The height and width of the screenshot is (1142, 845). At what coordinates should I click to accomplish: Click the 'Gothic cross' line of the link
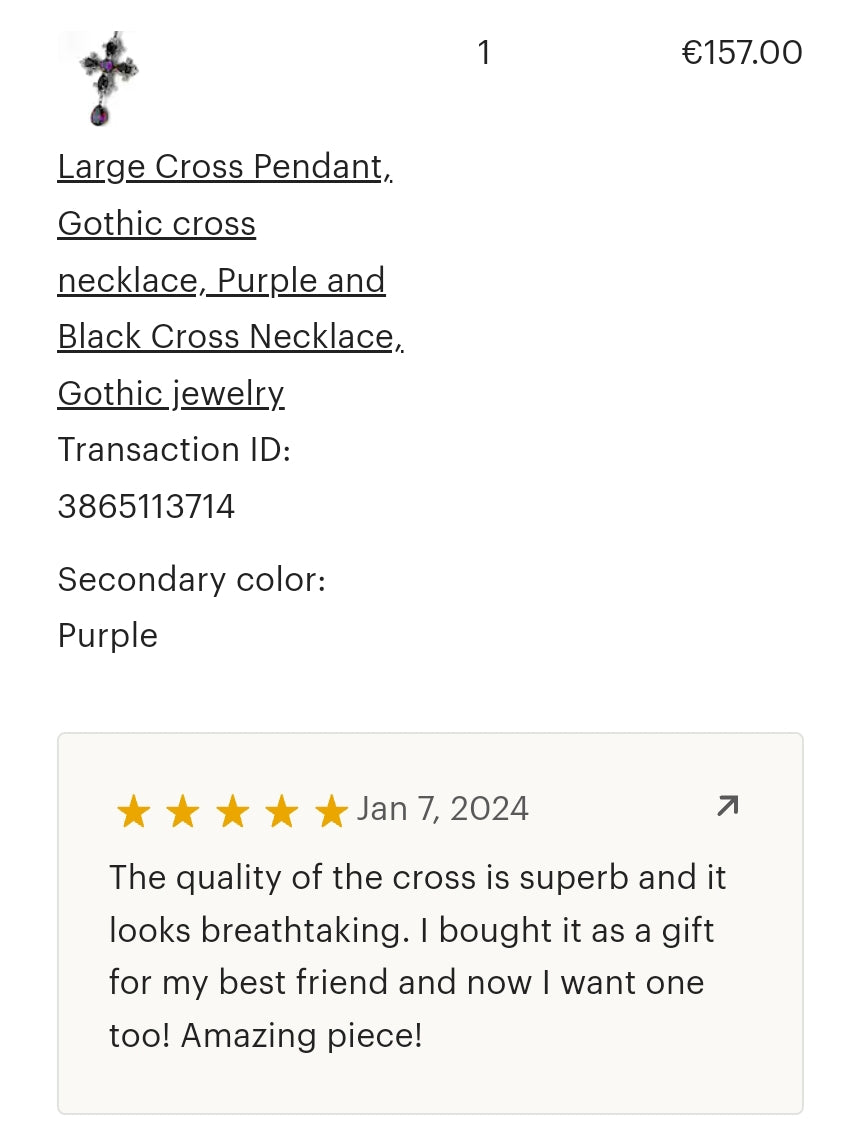[x=157, y=224]
